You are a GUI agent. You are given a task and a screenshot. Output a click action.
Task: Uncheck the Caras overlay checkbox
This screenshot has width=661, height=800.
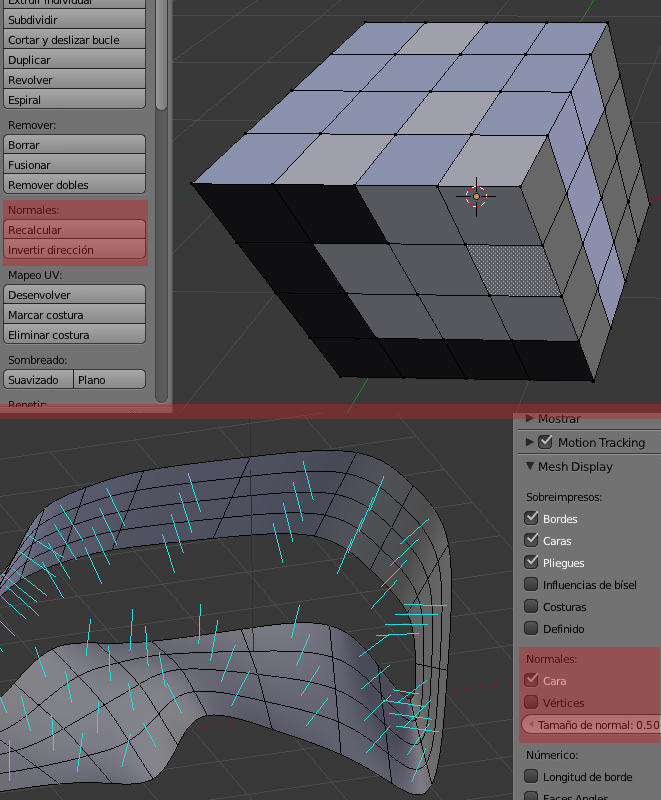click(x=531, y=540)
